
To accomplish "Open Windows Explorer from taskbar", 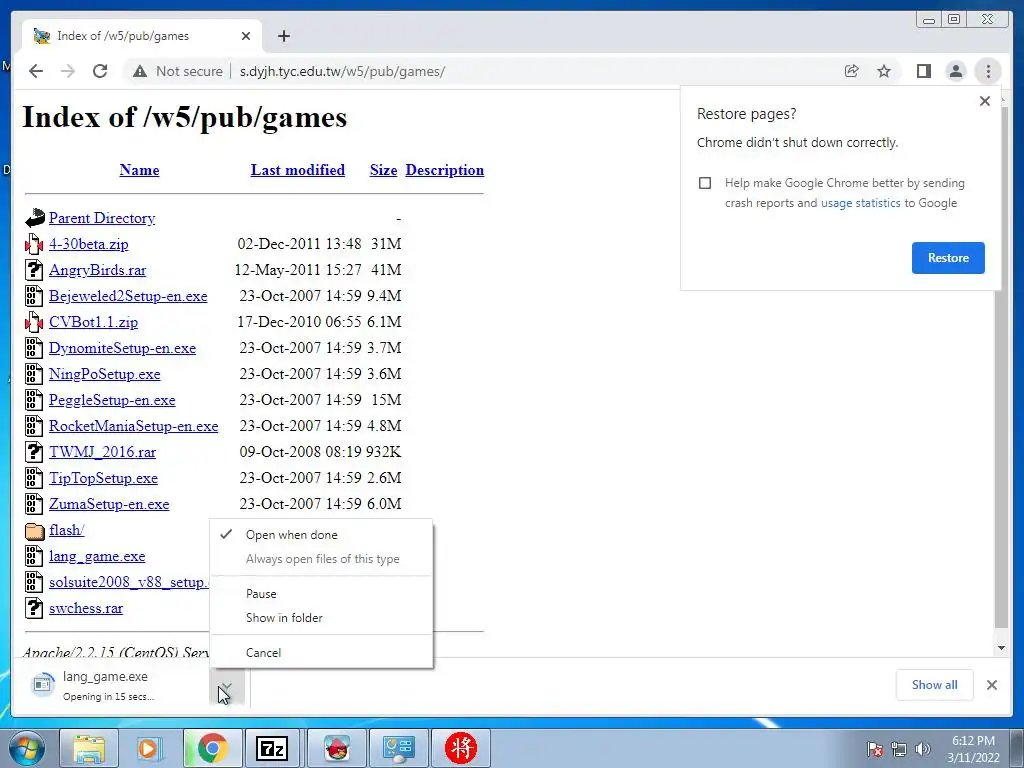I will (89, 748).
